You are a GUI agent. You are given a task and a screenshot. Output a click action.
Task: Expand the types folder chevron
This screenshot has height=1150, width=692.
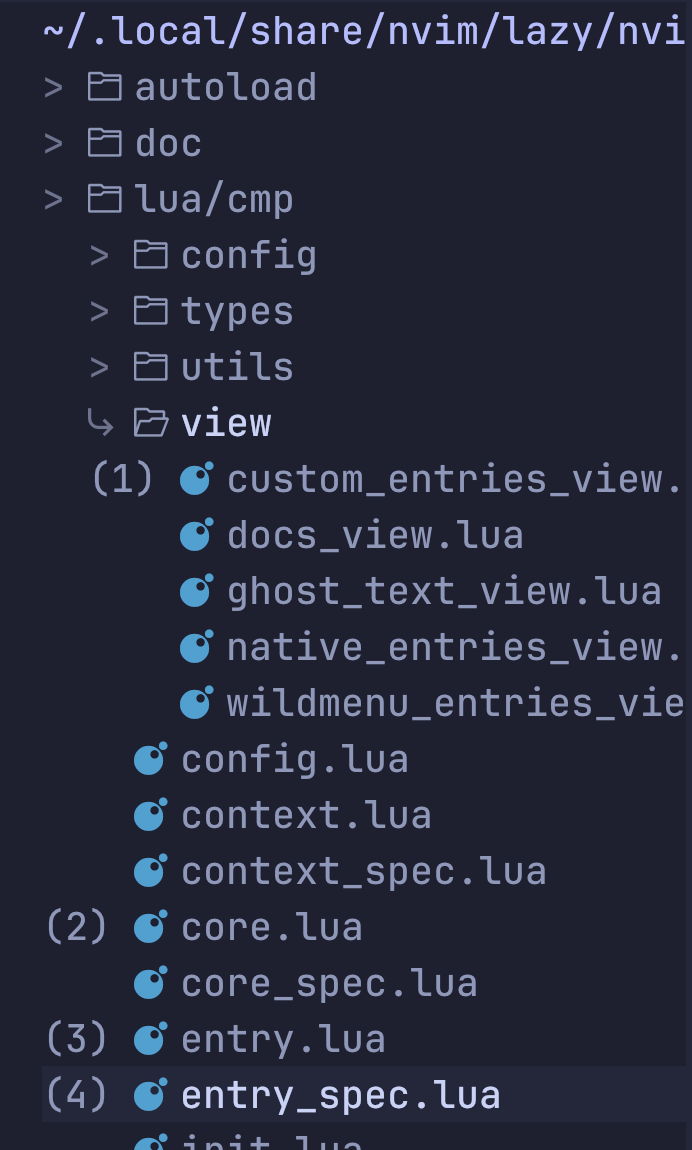(100, 312)
